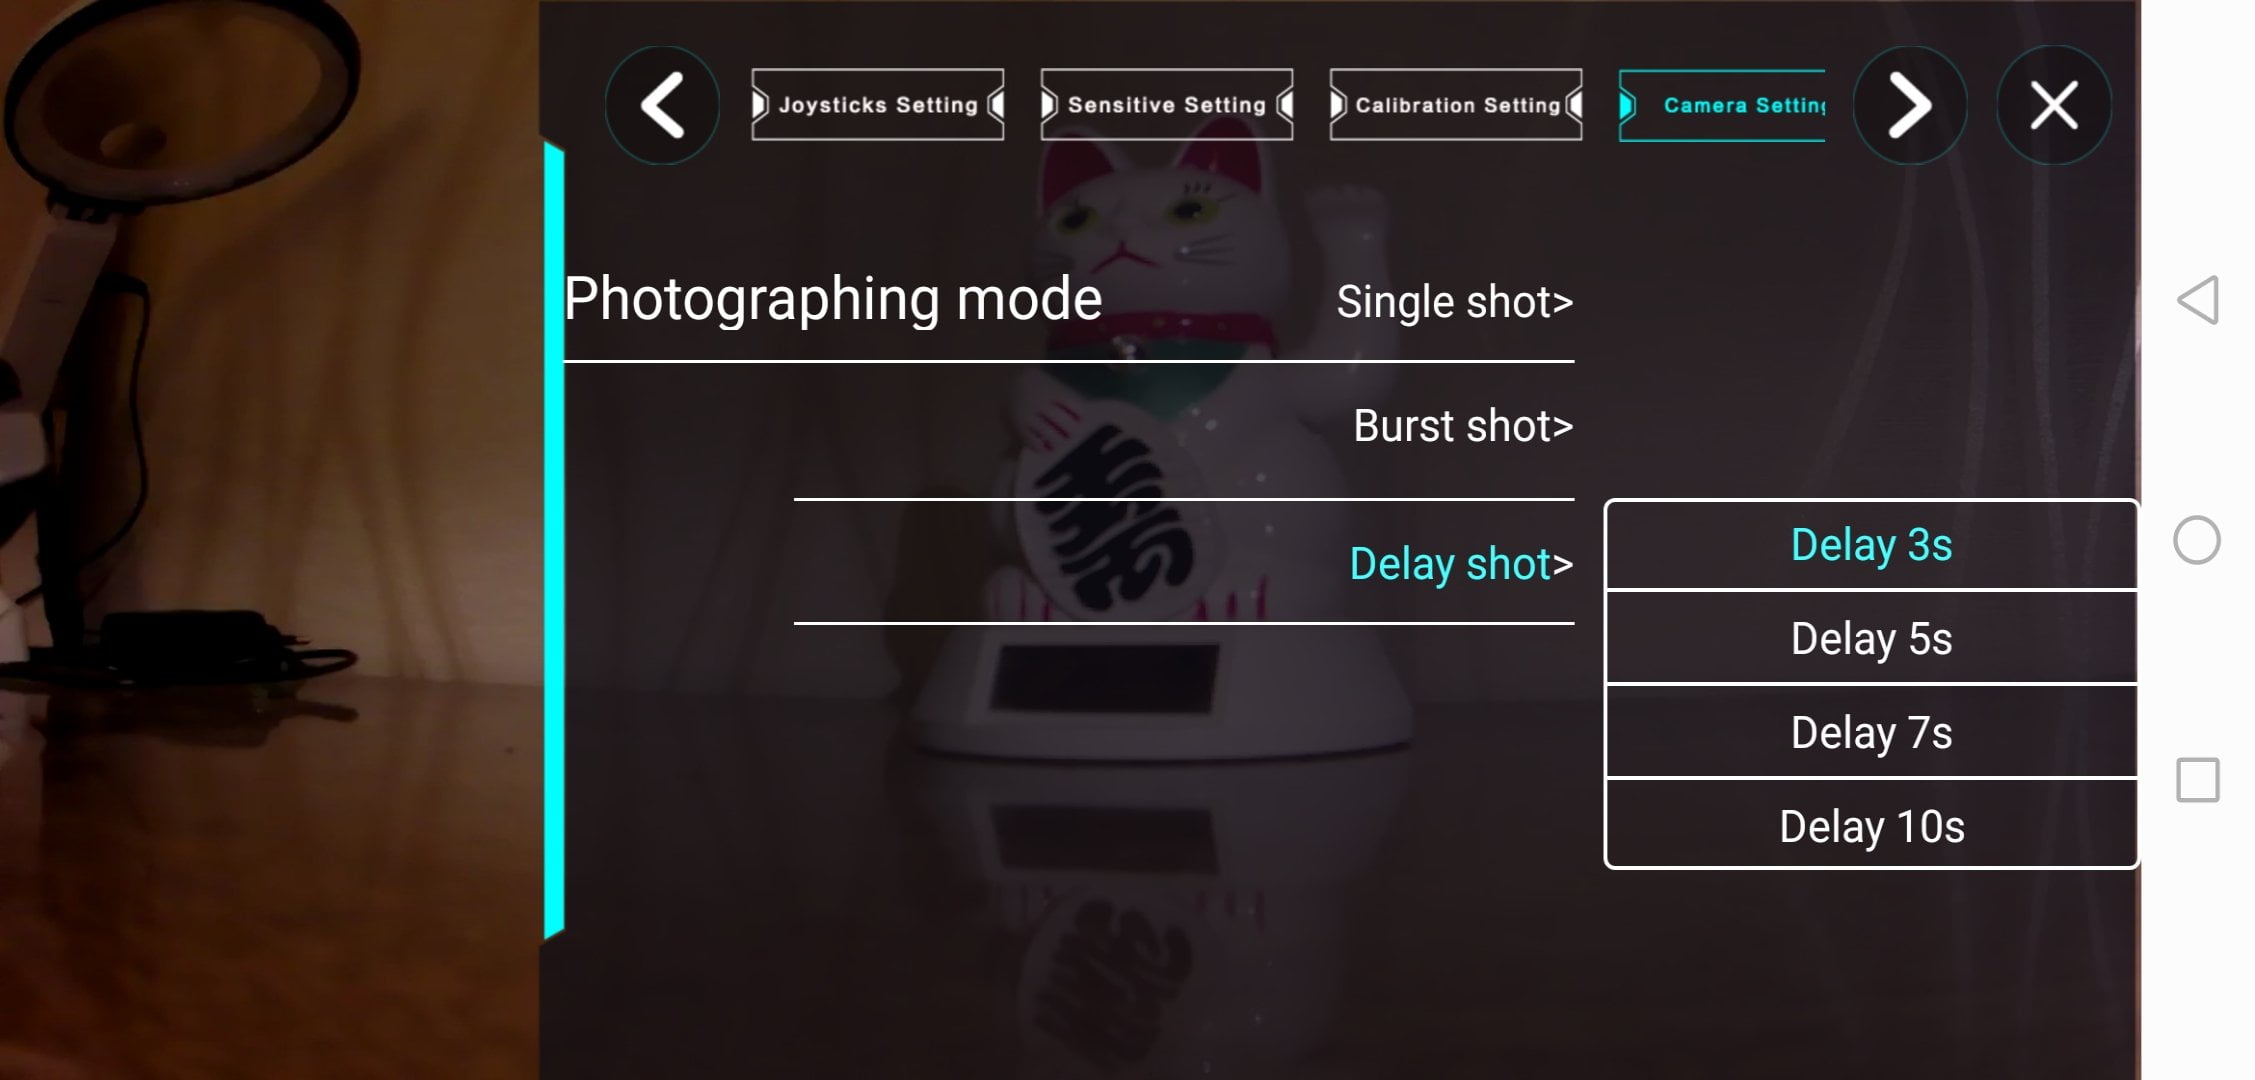Tap the camera preview beside the panel
This screenshot has width=2255, height=1080.
(x=270, y=540)
